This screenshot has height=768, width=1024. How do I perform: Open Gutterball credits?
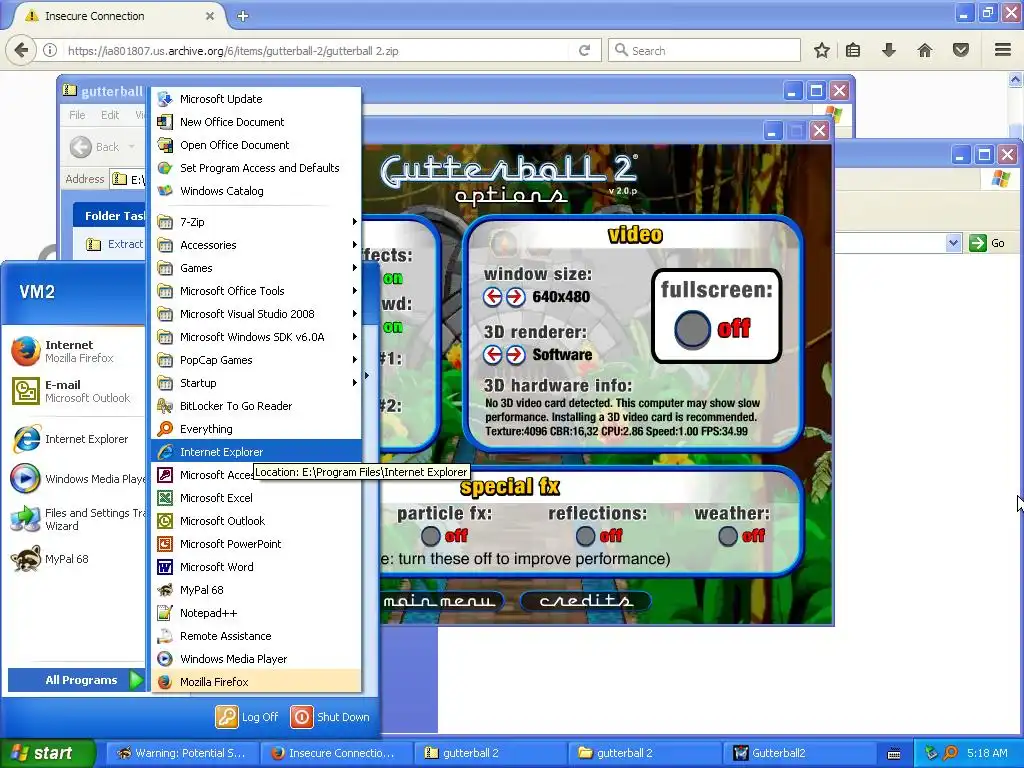click(x=586, y=601)
